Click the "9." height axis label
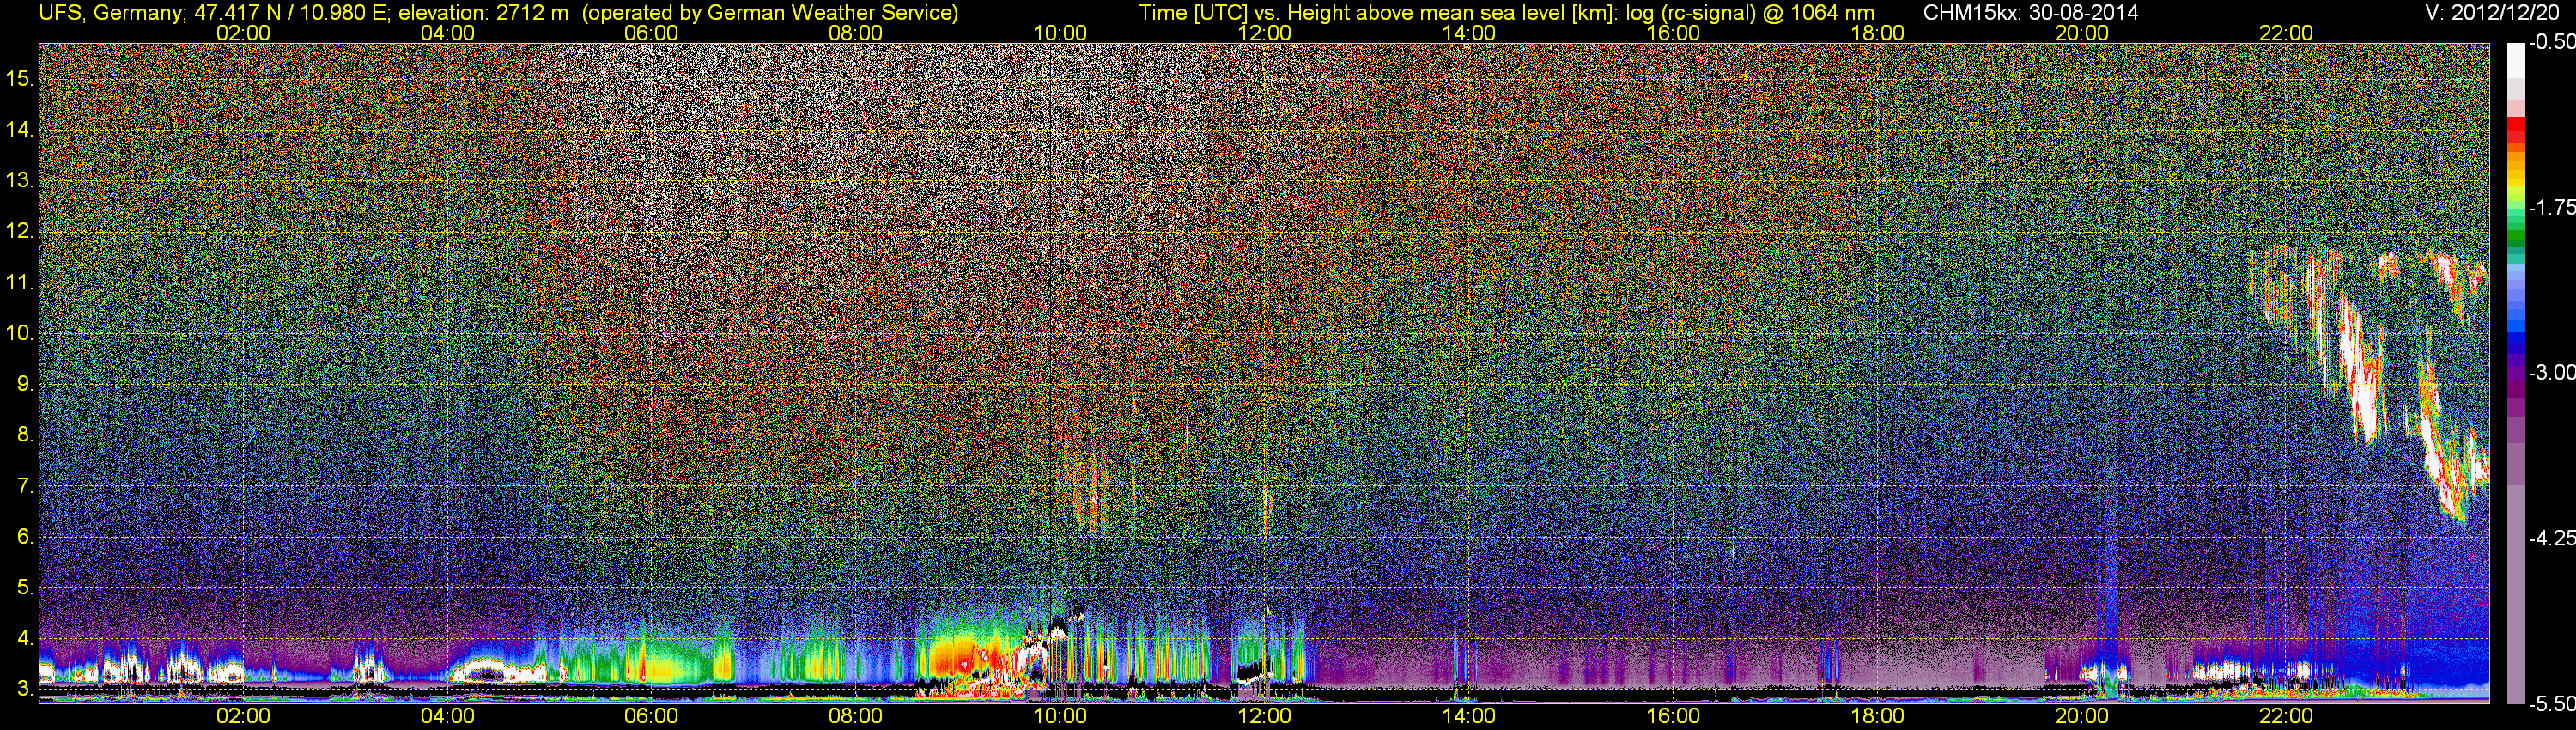 click(25, 384)
